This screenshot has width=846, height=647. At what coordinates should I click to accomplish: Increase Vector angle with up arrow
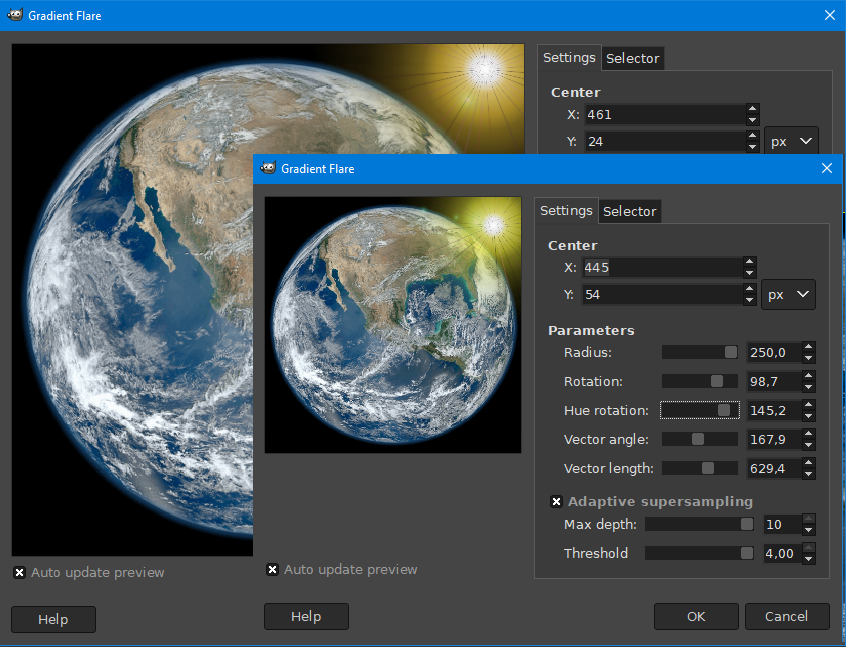tap(808, 434)
